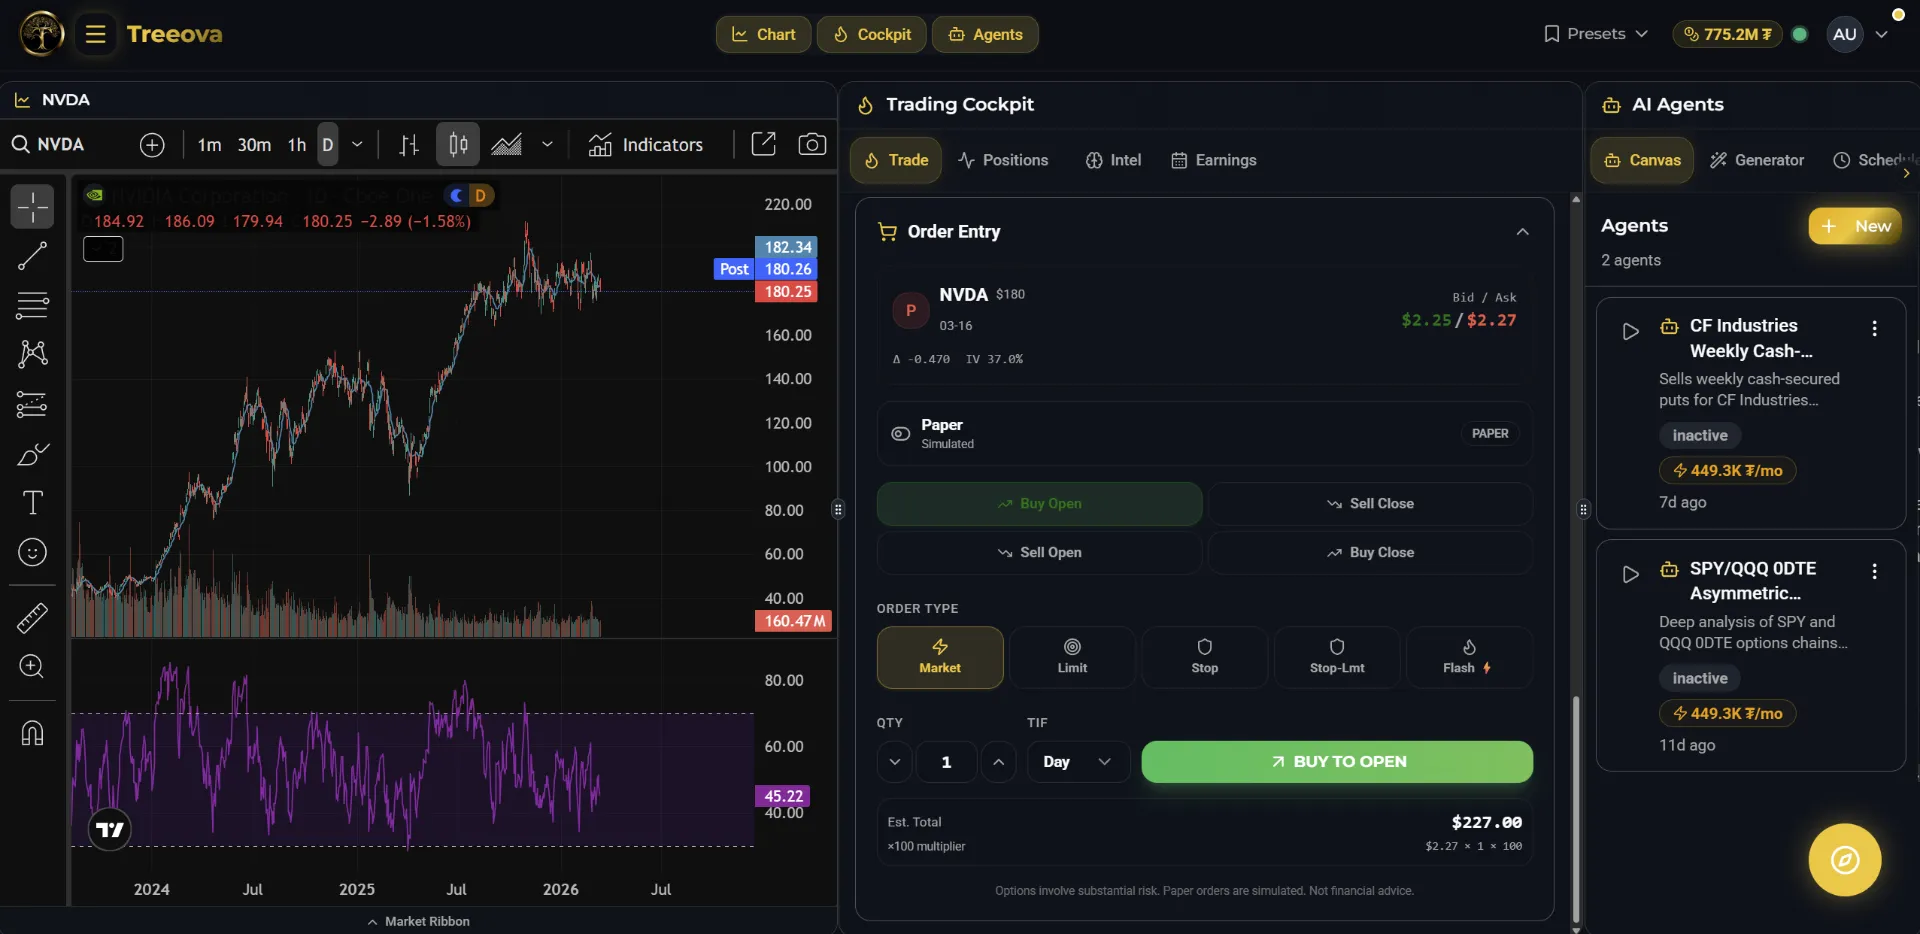
Task: Create a new agent with the New button
Action: (1855, 225)
